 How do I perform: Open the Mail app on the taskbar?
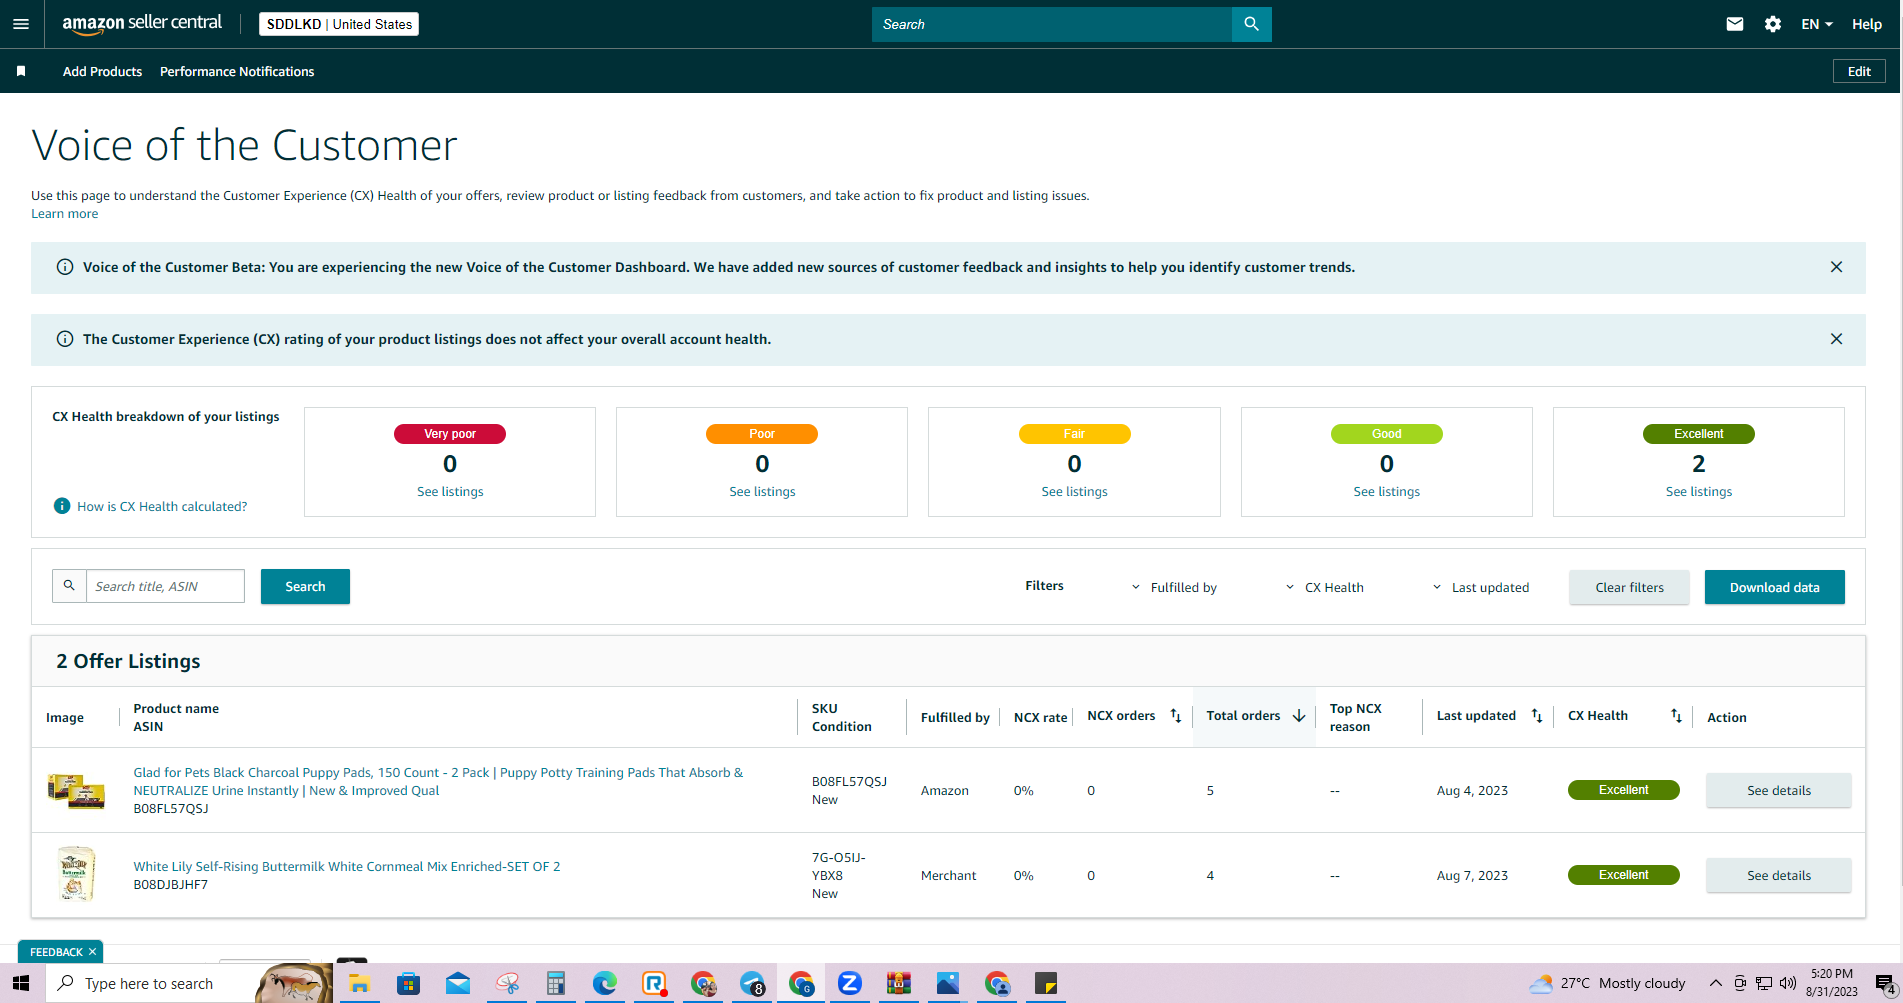click(458, 983)
